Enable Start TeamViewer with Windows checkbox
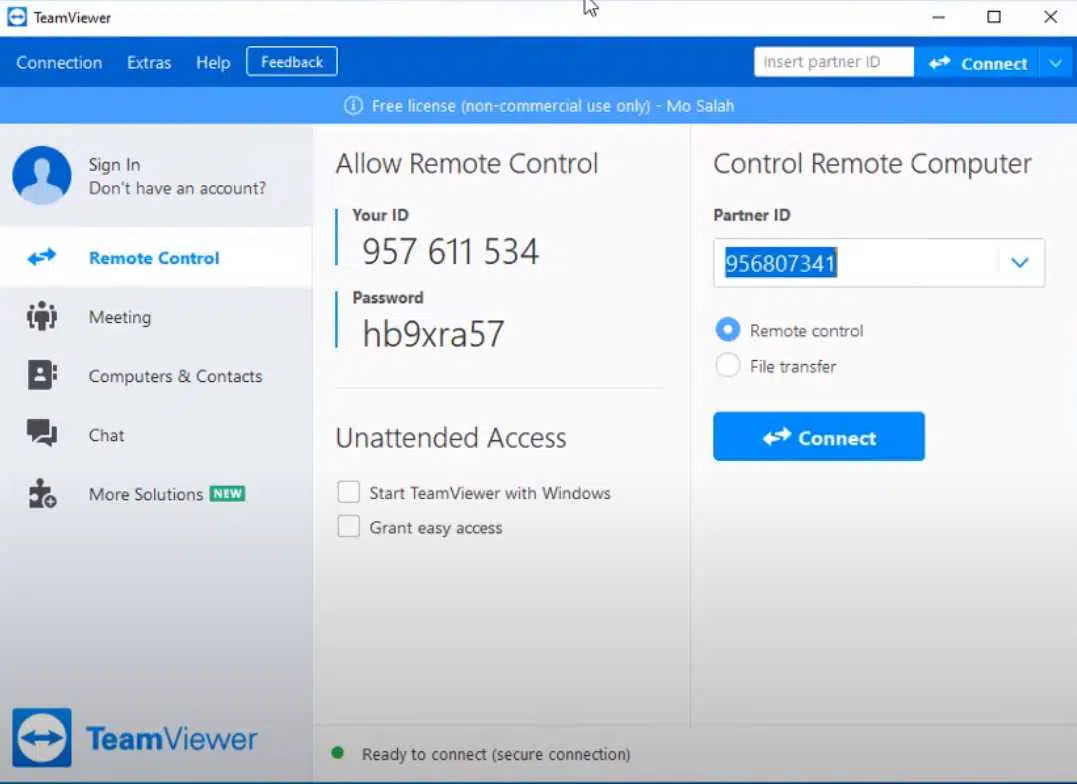1077x784 pixels. pyautogui.click(x=348, y=492)
